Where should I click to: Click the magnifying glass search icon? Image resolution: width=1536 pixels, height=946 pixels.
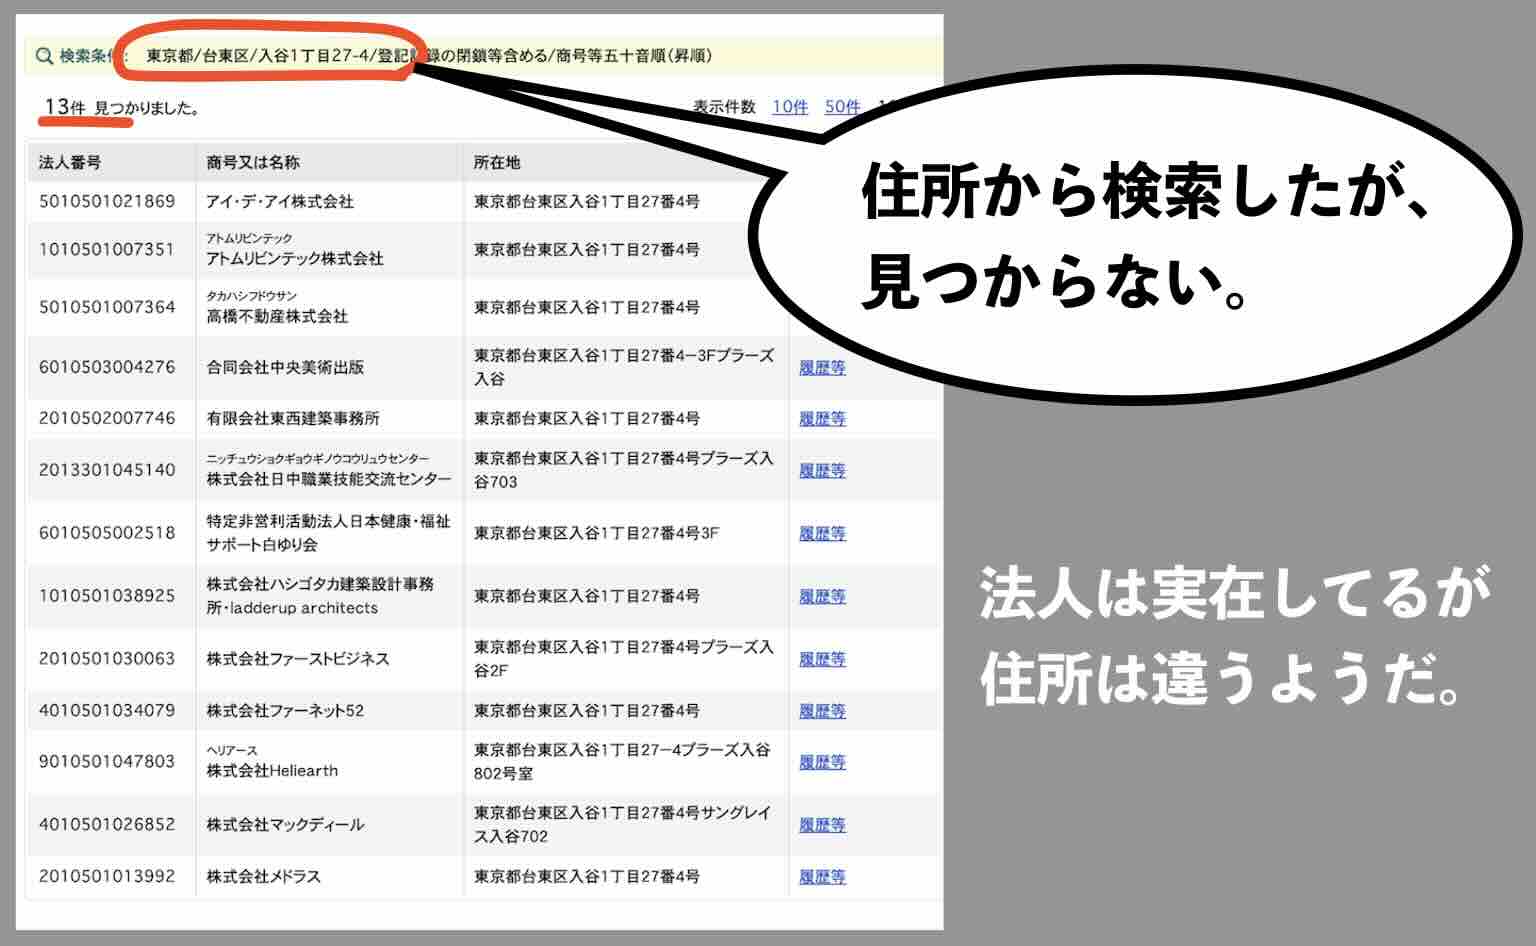pos(42,57)
